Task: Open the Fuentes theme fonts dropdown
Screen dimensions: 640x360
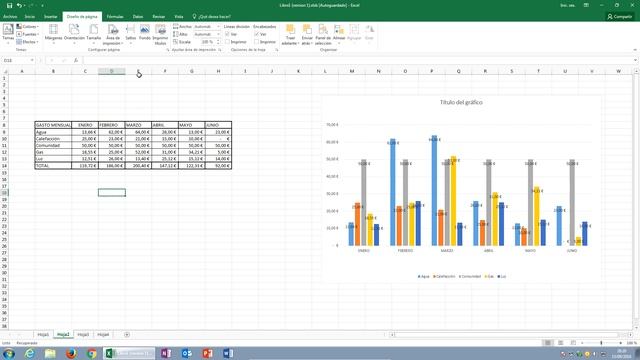Action: tap(27, 34)
